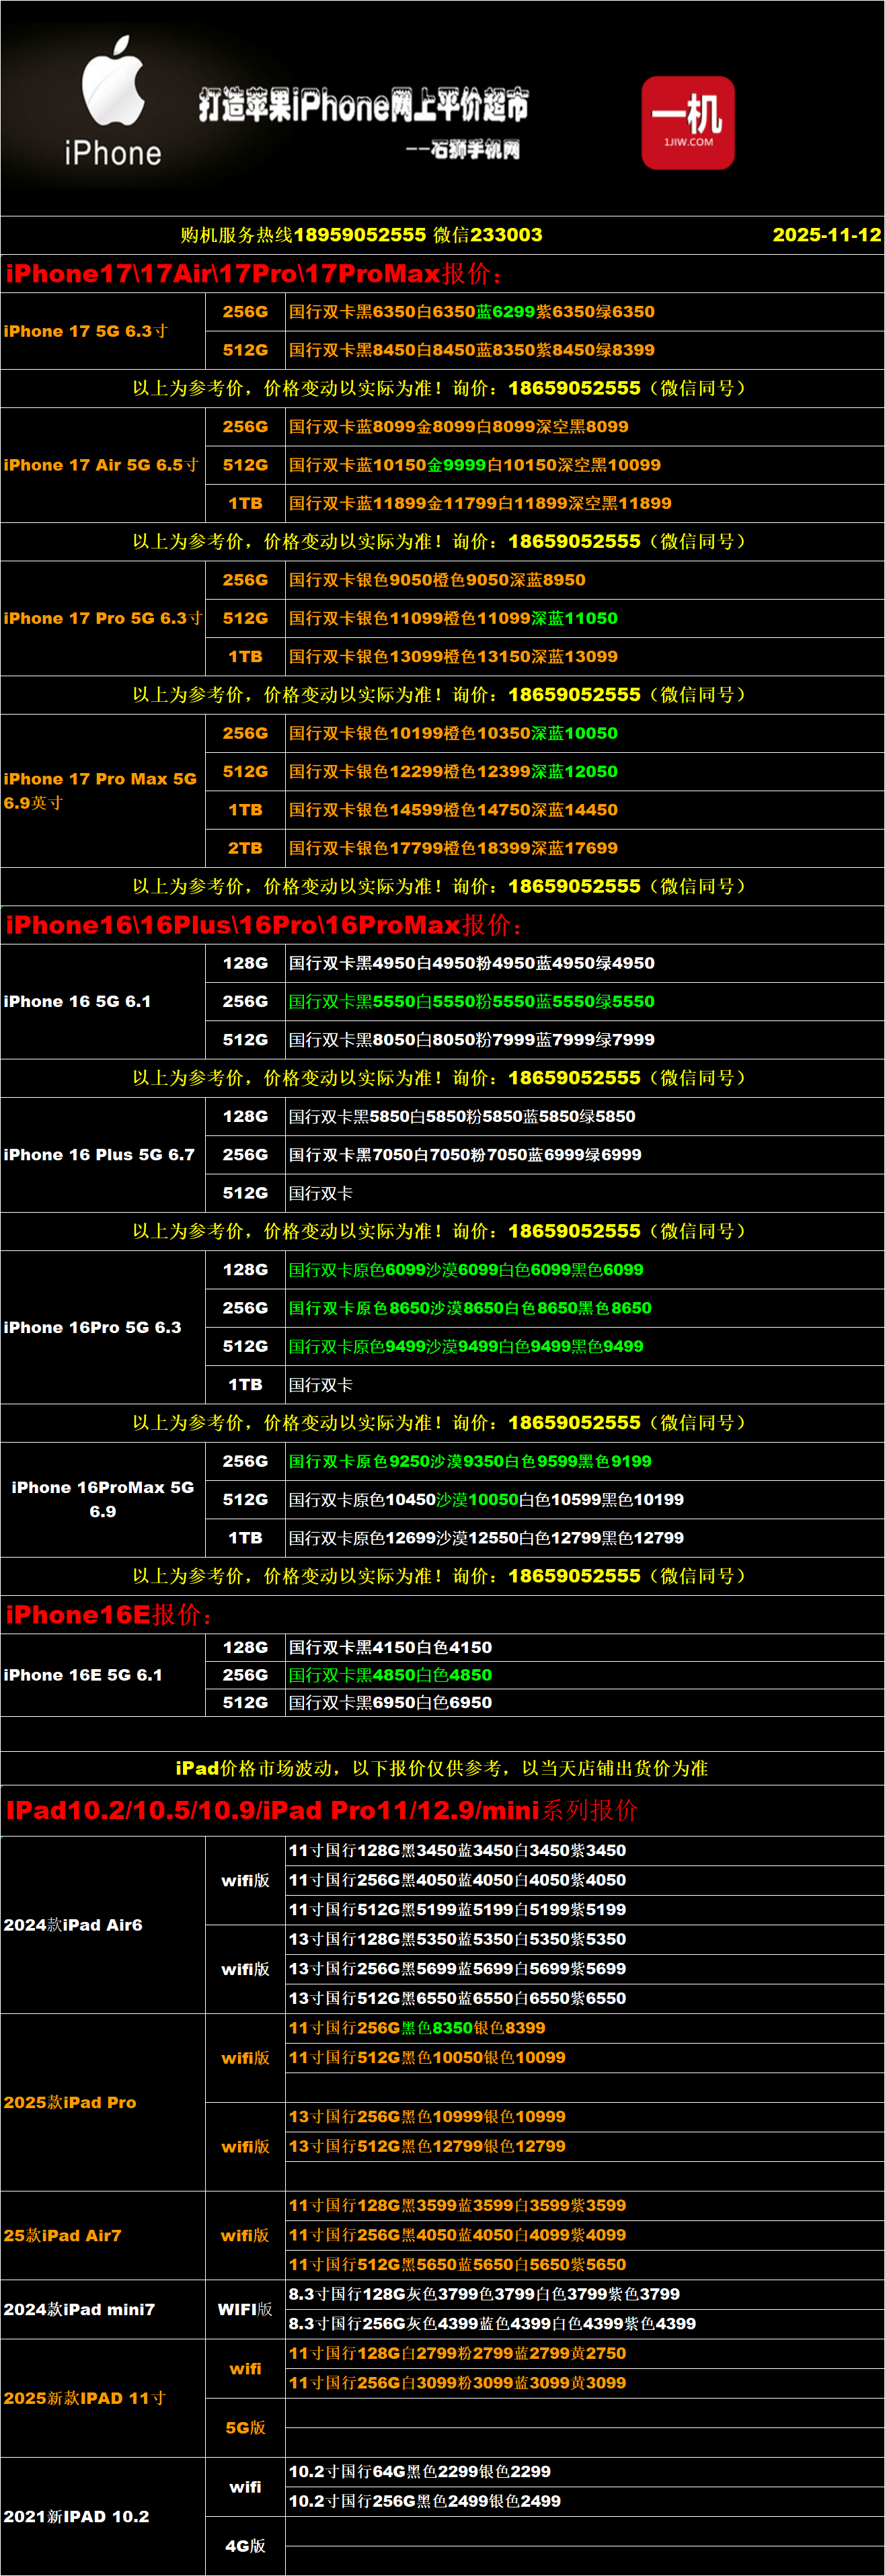Screen dimensions: 885x2576
Task: Click the Apple iPhone logo
Action: coord(112,101)
